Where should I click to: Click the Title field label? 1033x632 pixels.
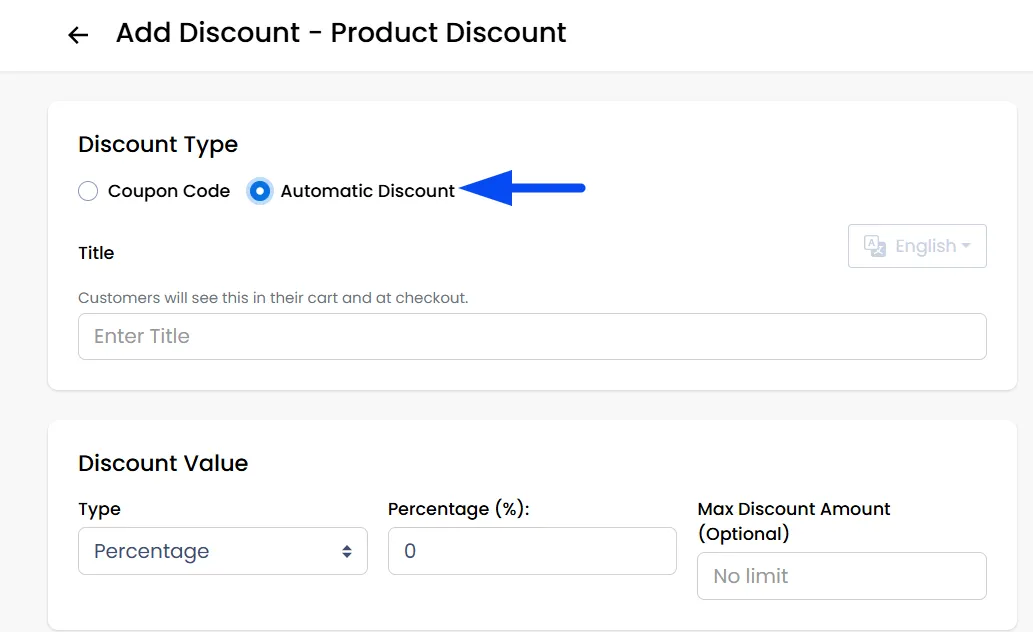click(96, 253)
